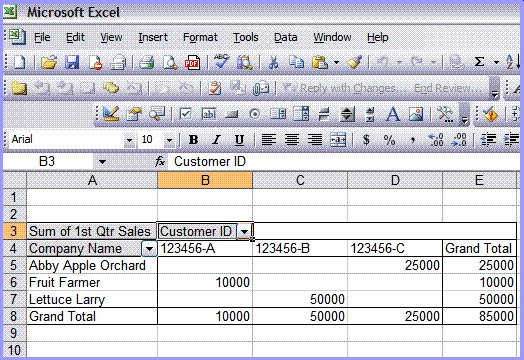
Task: Increase decimal places
Action: [x=436, y=139]
